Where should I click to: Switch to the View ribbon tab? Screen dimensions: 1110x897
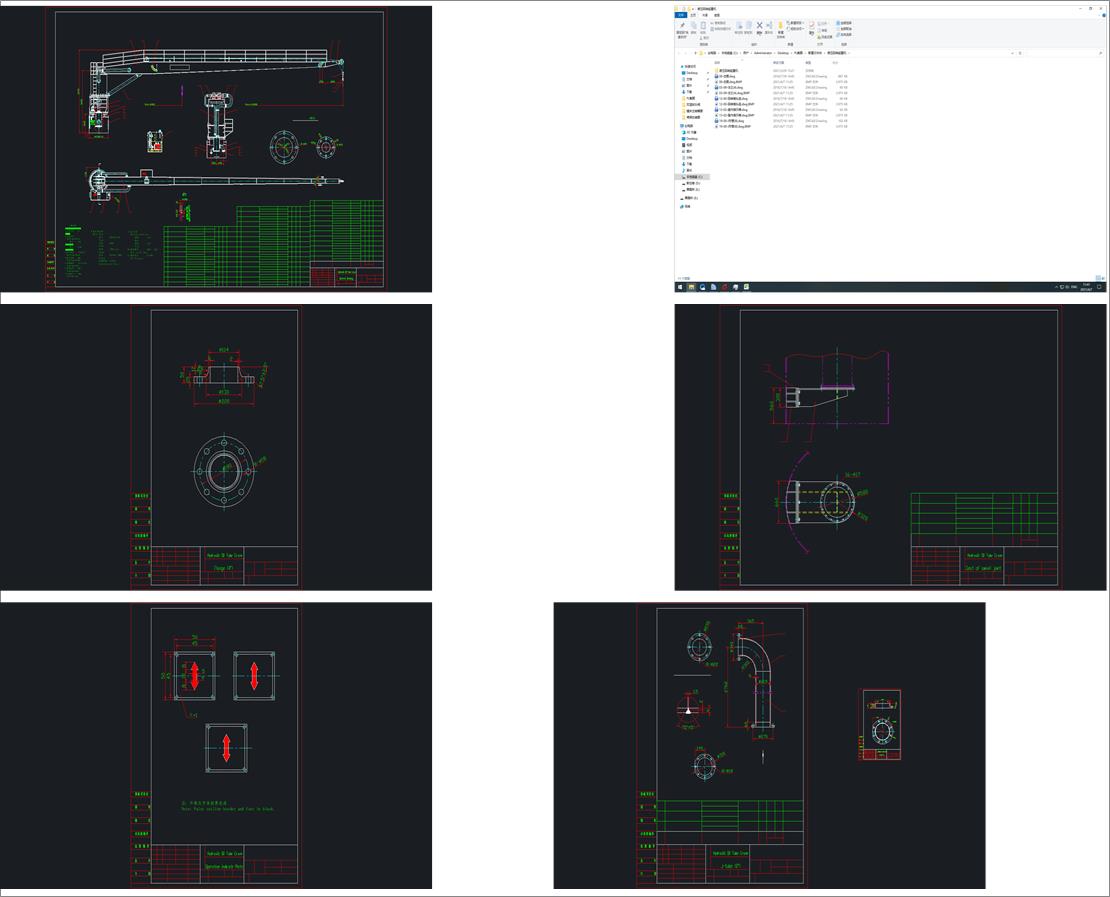(716, 15)
